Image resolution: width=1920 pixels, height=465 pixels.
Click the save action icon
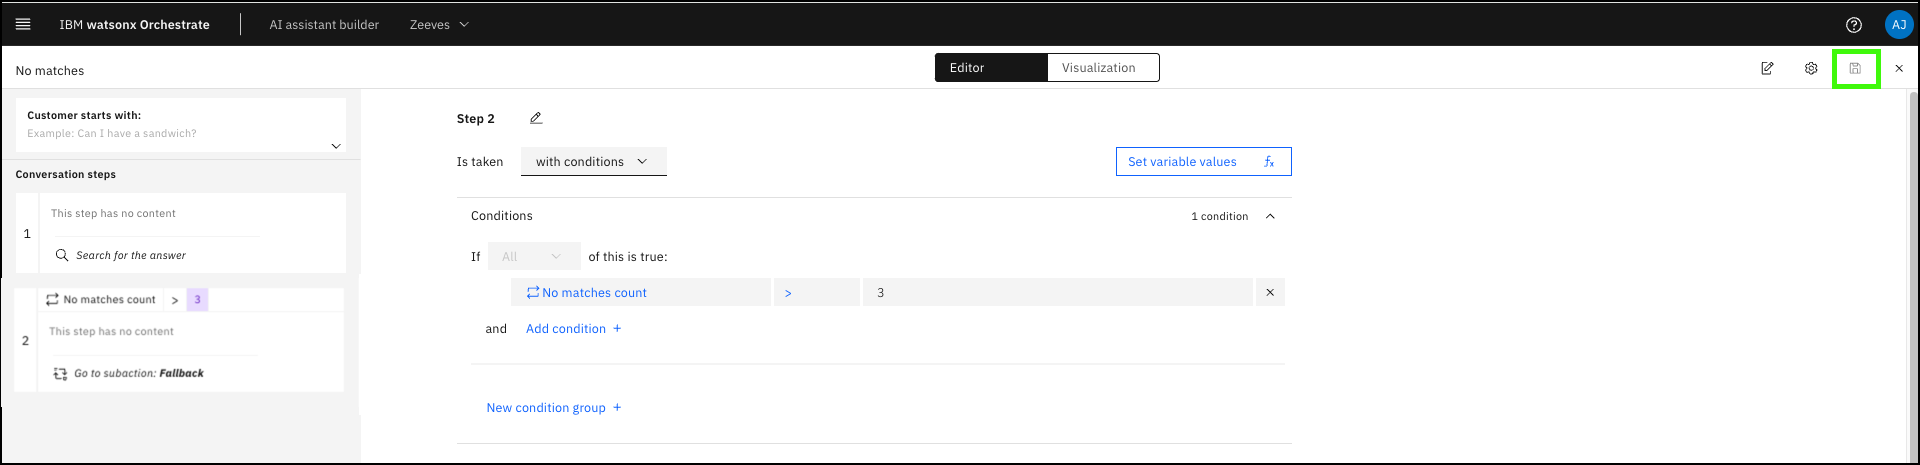(x=1855, y=69)
